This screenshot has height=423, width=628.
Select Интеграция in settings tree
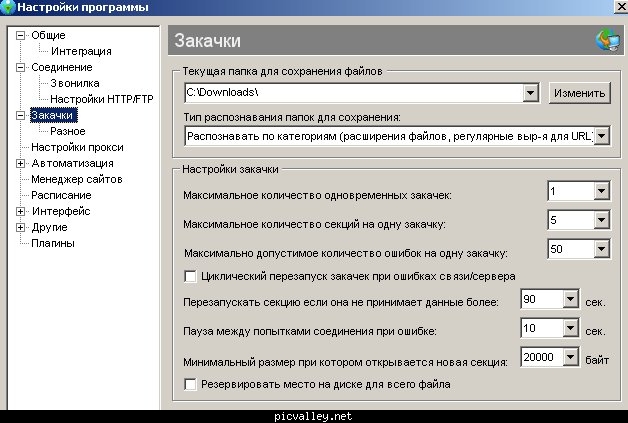(x=81, y=51)
